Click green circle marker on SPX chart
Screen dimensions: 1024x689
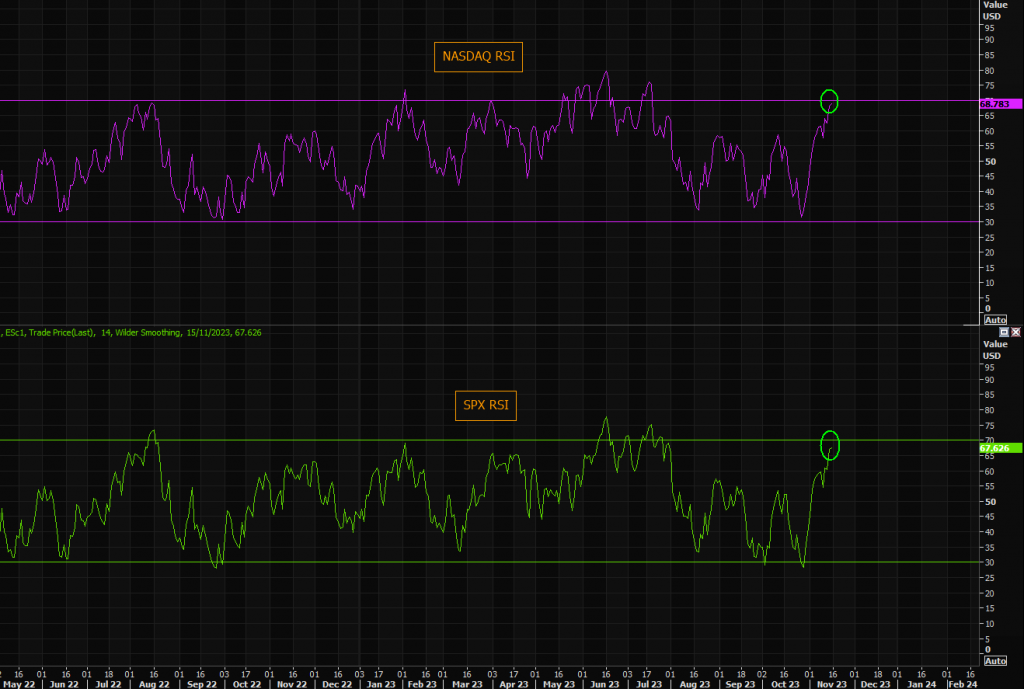pos(829,445)
